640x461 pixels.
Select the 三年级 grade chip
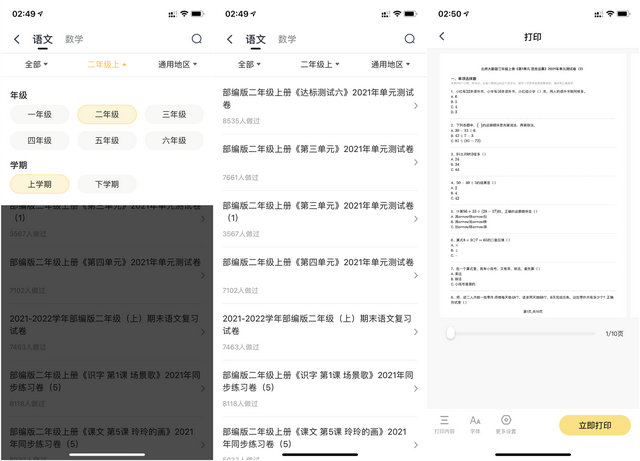coord(174,114)
